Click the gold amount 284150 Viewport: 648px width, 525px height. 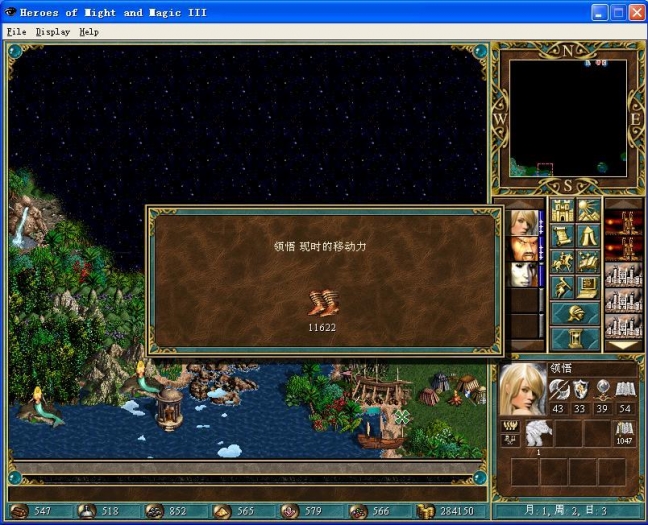click(x=457, y=511)
